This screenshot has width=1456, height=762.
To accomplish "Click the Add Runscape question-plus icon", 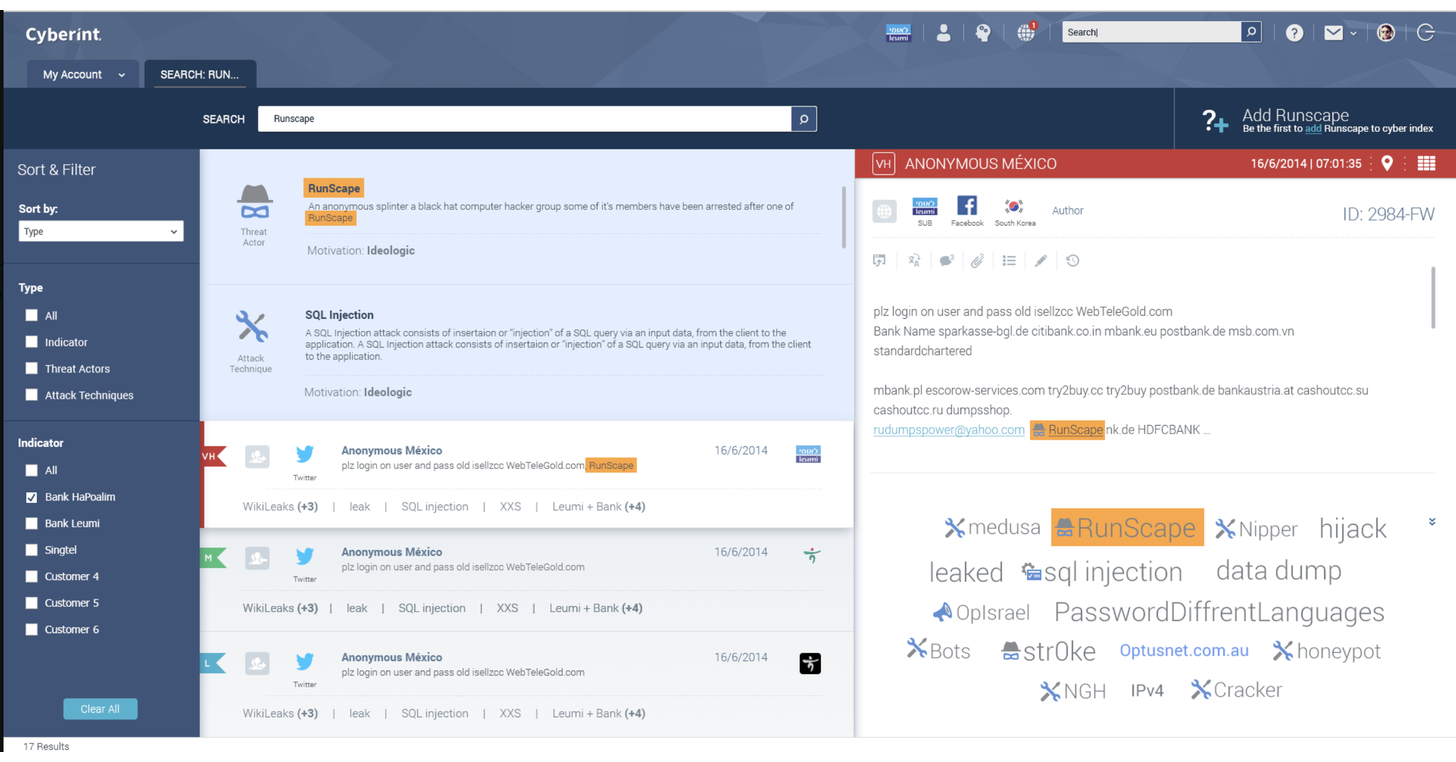I will [x=1214, y=122].
